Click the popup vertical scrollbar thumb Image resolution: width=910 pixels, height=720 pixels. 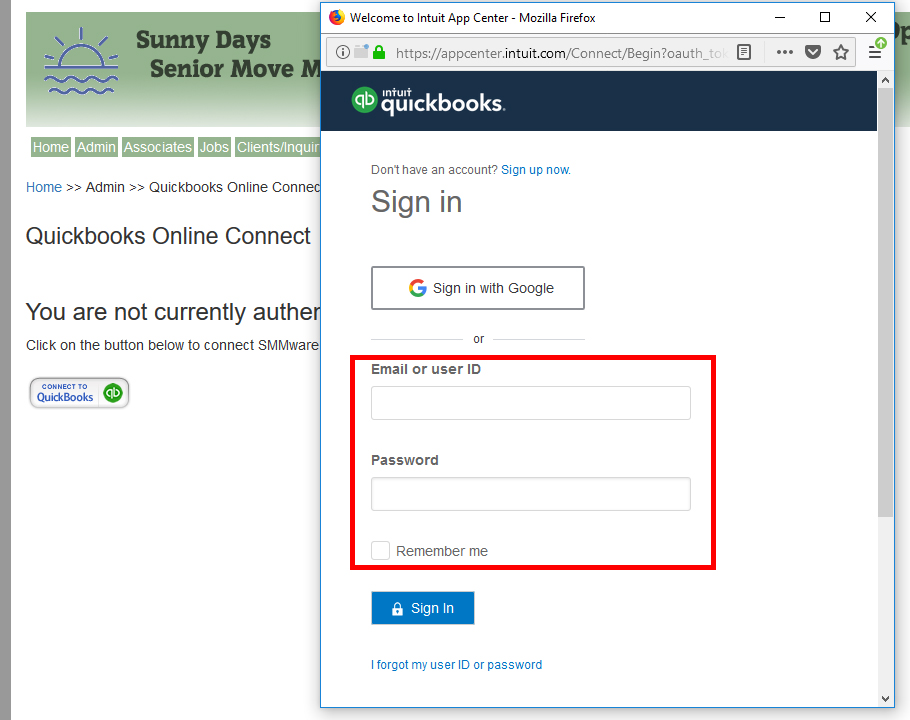885,303
